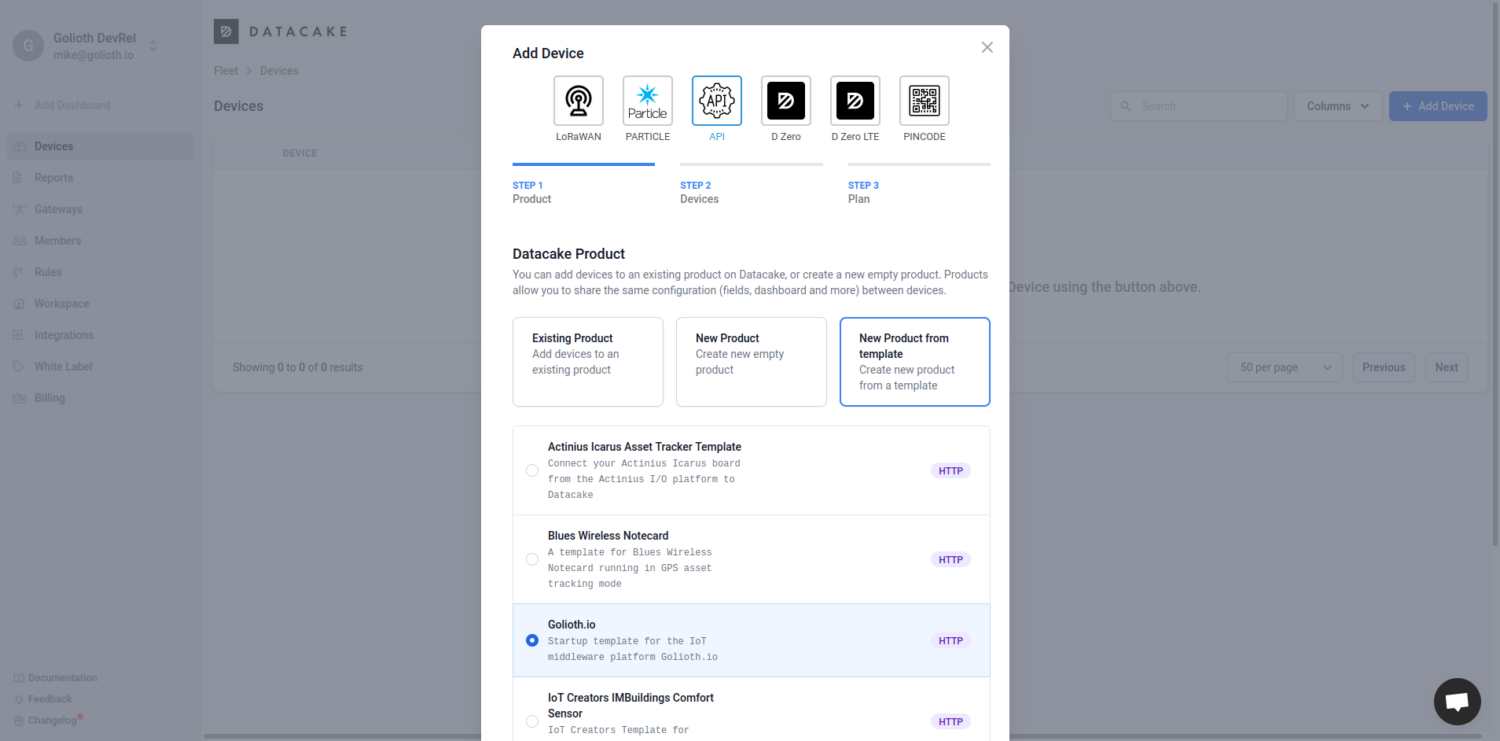The width and height of the screenshot is (1500, 741).
Task: Choose the Particle device type icon
Action: tap(647, 101)
